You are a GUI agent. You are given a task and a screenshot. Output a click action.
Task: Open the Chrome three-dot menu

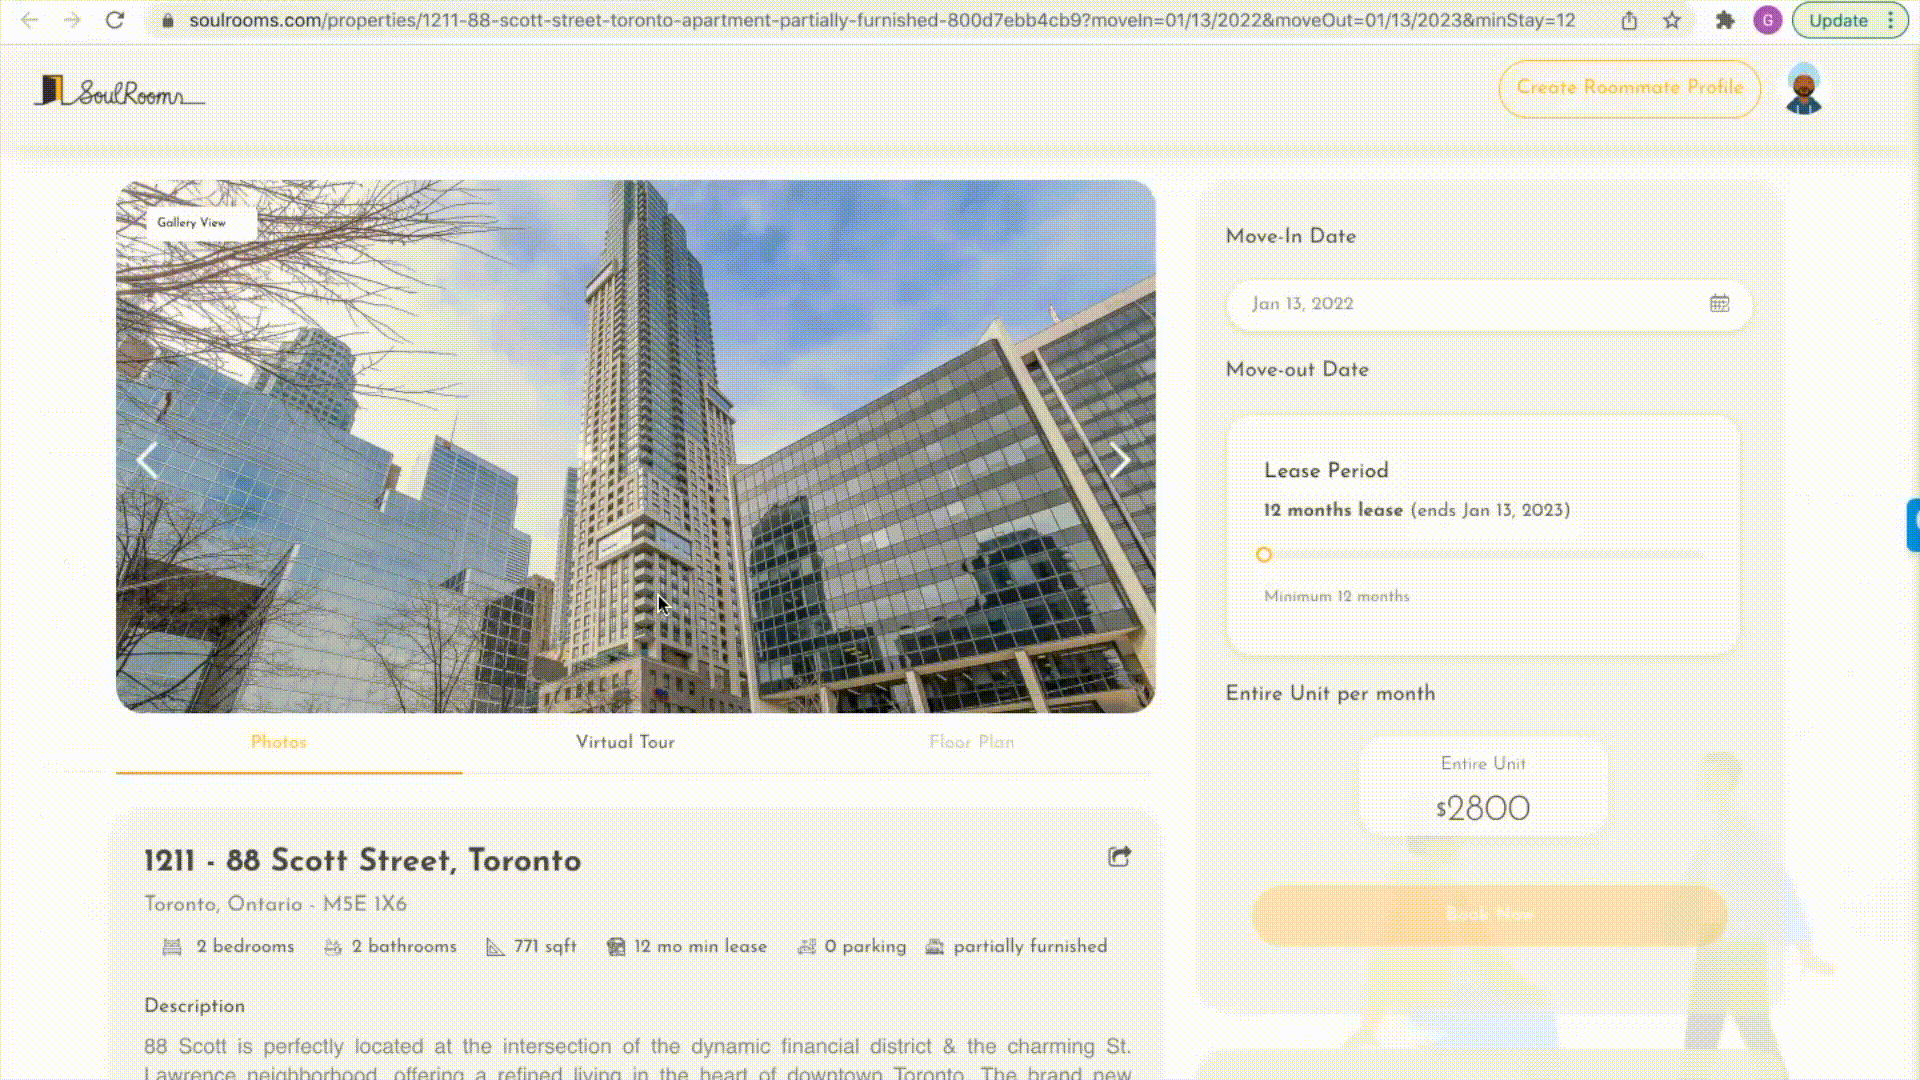click(x=1891, y=20)
